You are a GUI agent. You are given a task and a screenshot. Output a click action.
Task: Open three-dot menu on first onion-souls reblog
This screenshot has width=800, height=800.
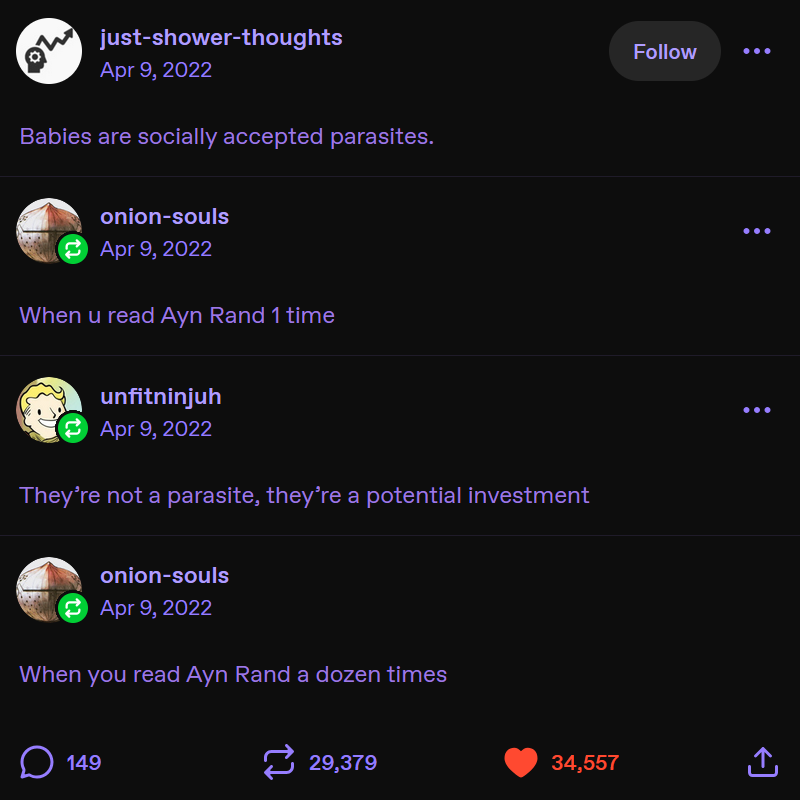coord(757,231)
